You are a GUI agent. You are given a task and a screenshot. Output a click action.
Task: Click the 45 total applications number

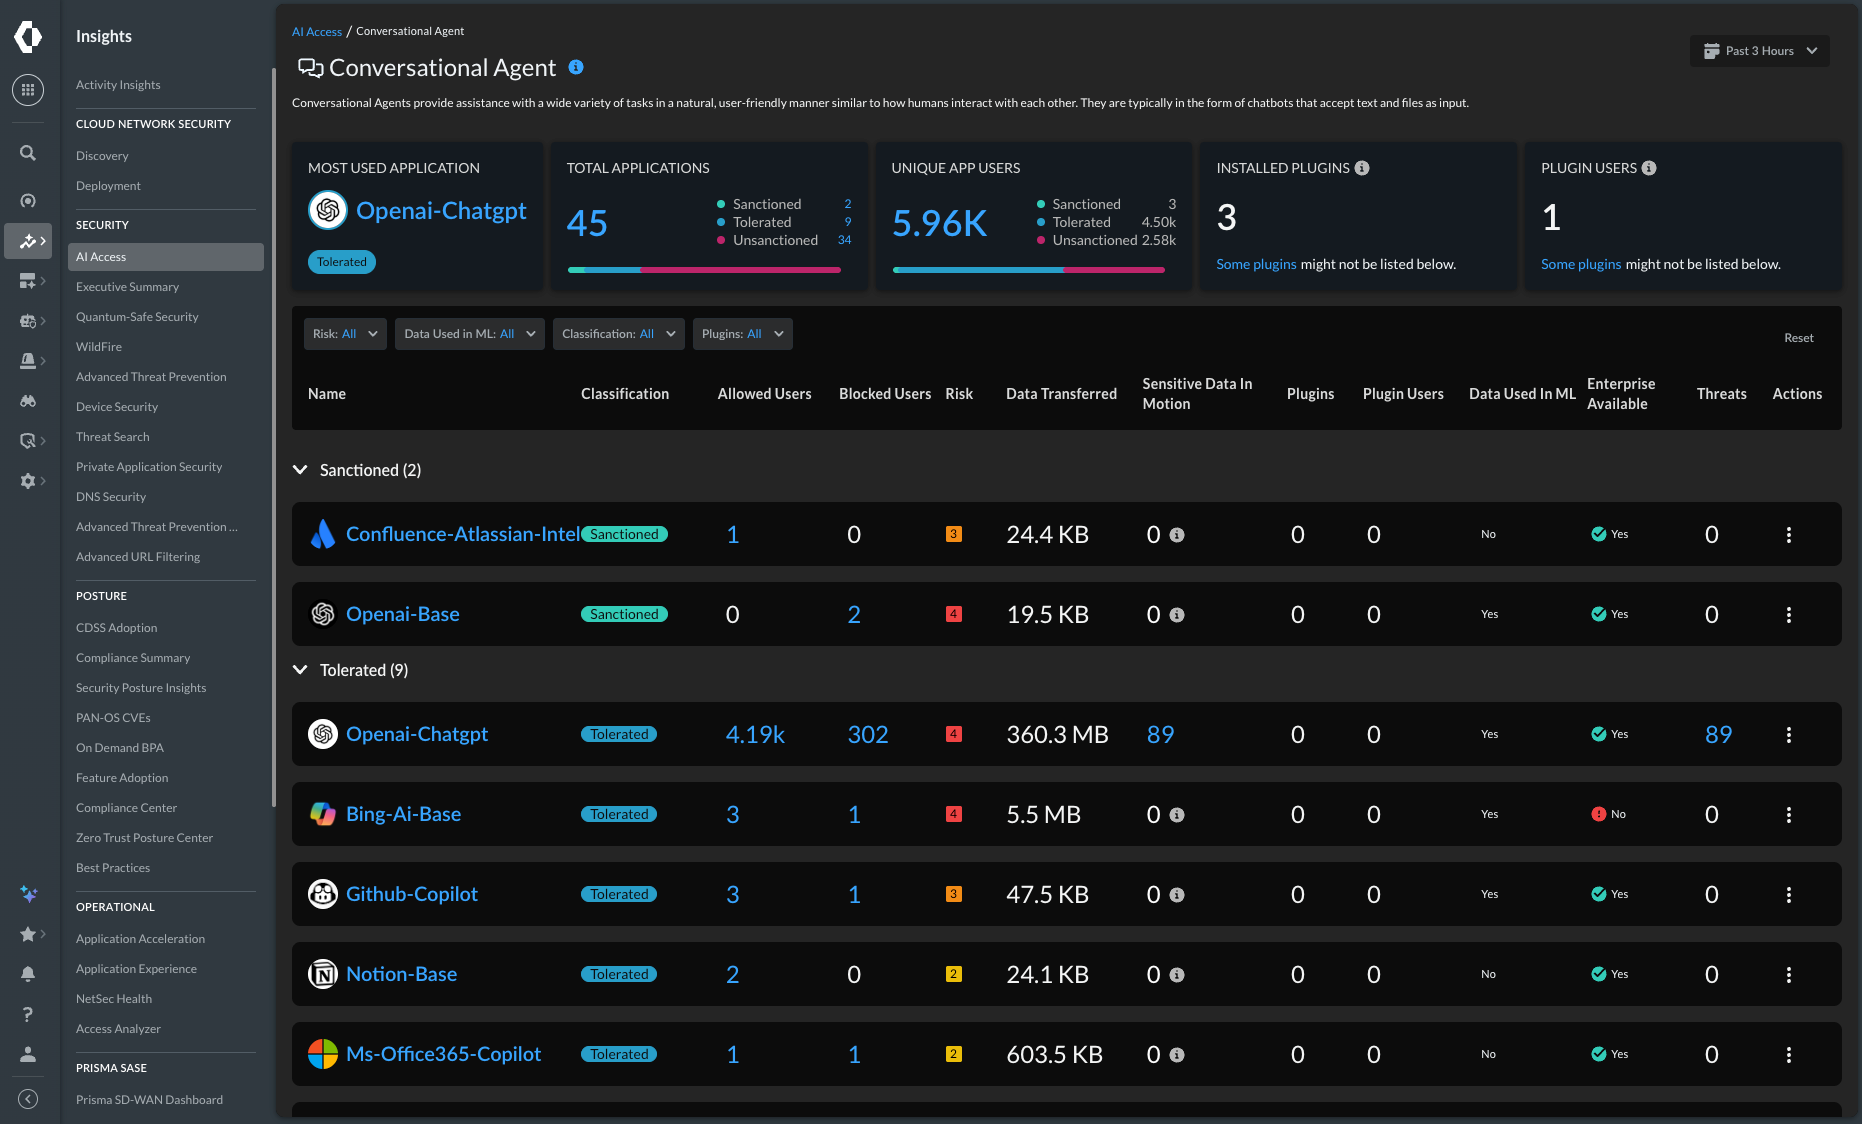[x=587, y=223]
